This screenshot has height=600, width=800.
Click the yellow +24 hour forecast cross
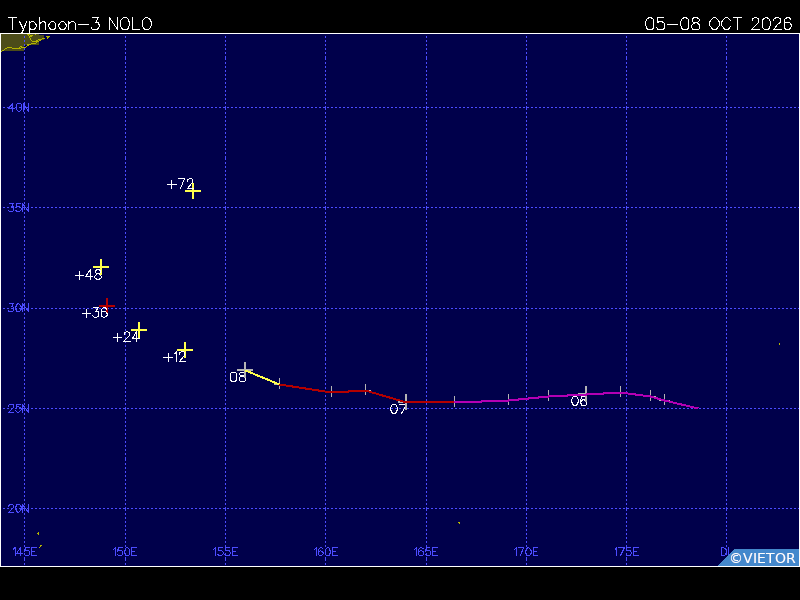coord(139,330)
